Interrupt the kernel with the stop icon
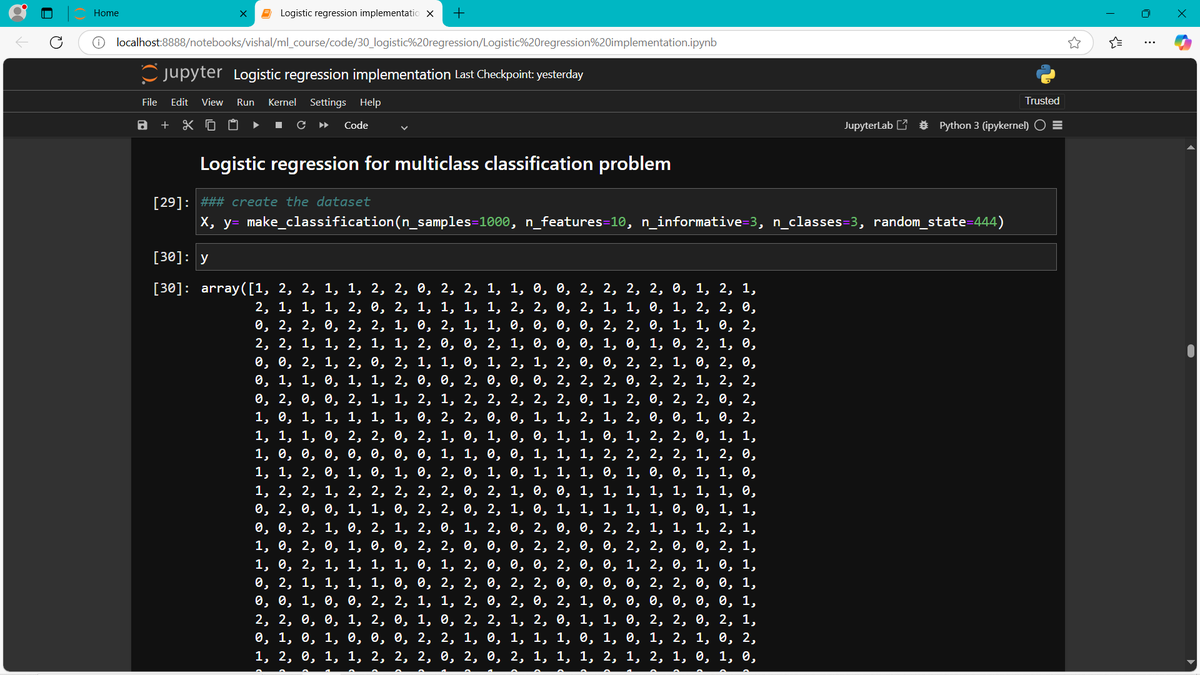 click(278, 125)
